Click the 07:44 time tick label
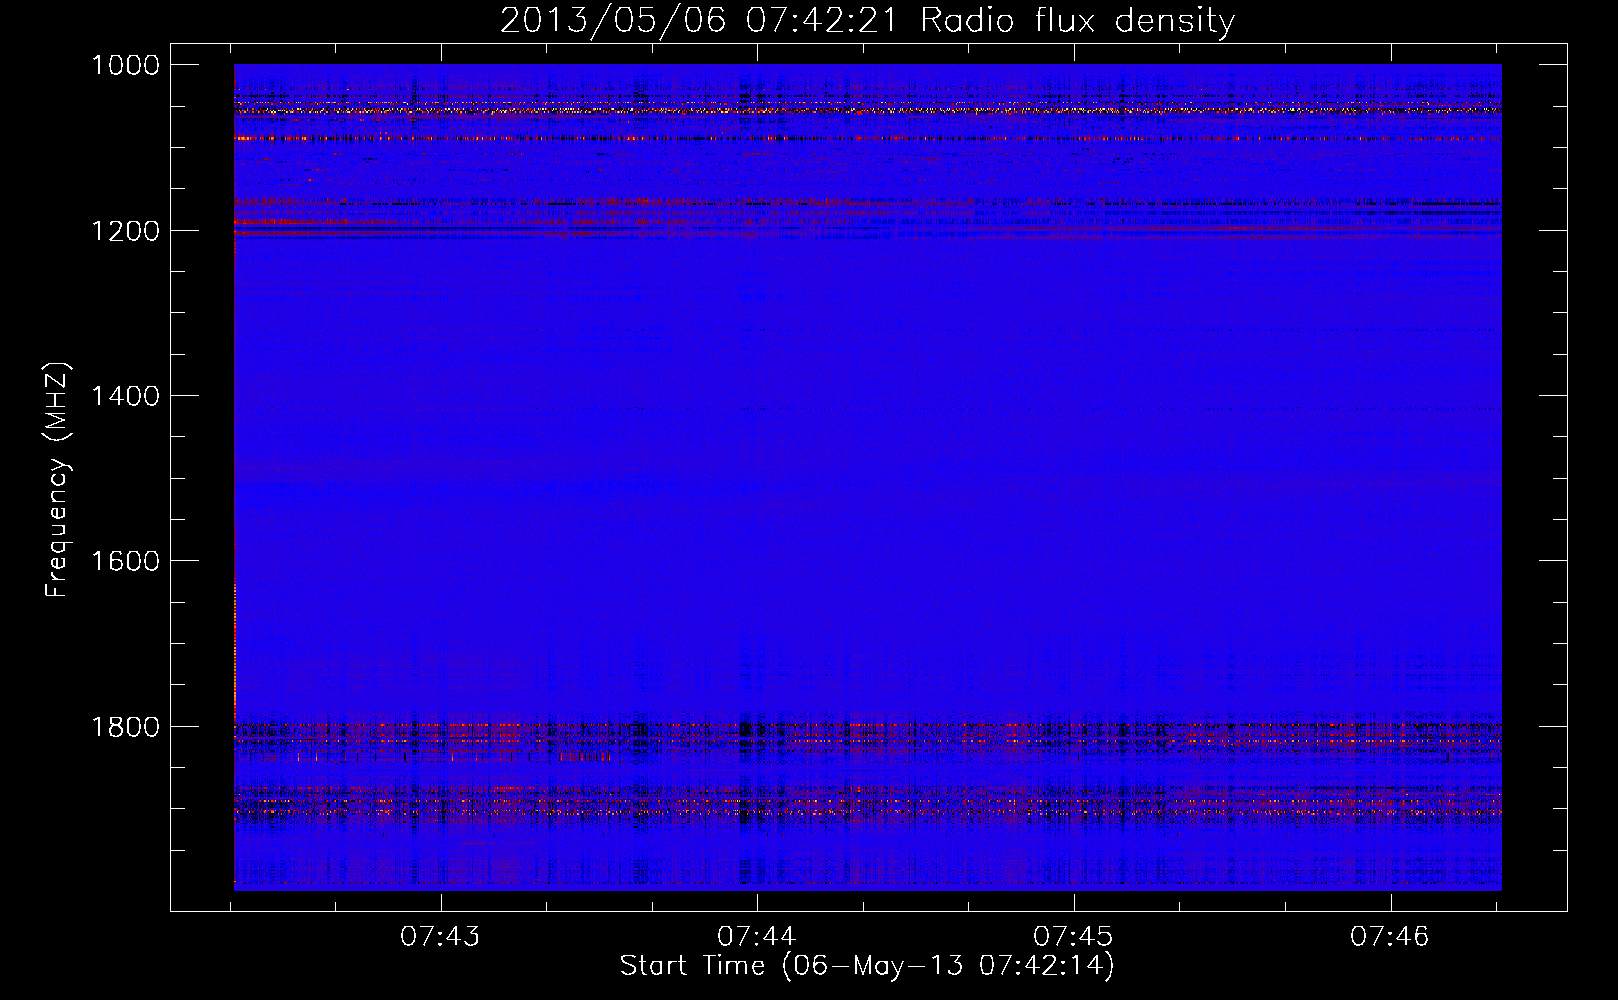 pos(757,936)
